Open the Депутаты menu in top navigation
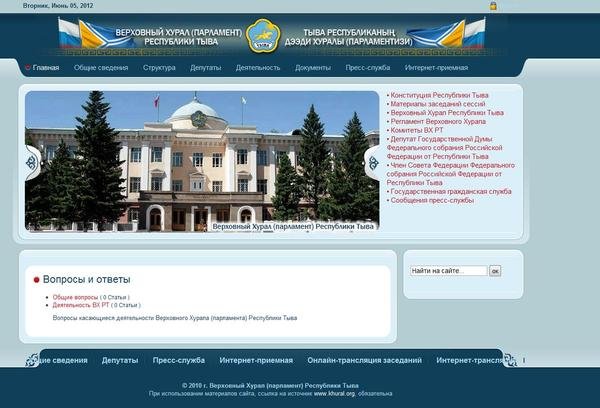The width and height of the screenshot is (600, 408). pyautogui.click(x=205, y=68)
